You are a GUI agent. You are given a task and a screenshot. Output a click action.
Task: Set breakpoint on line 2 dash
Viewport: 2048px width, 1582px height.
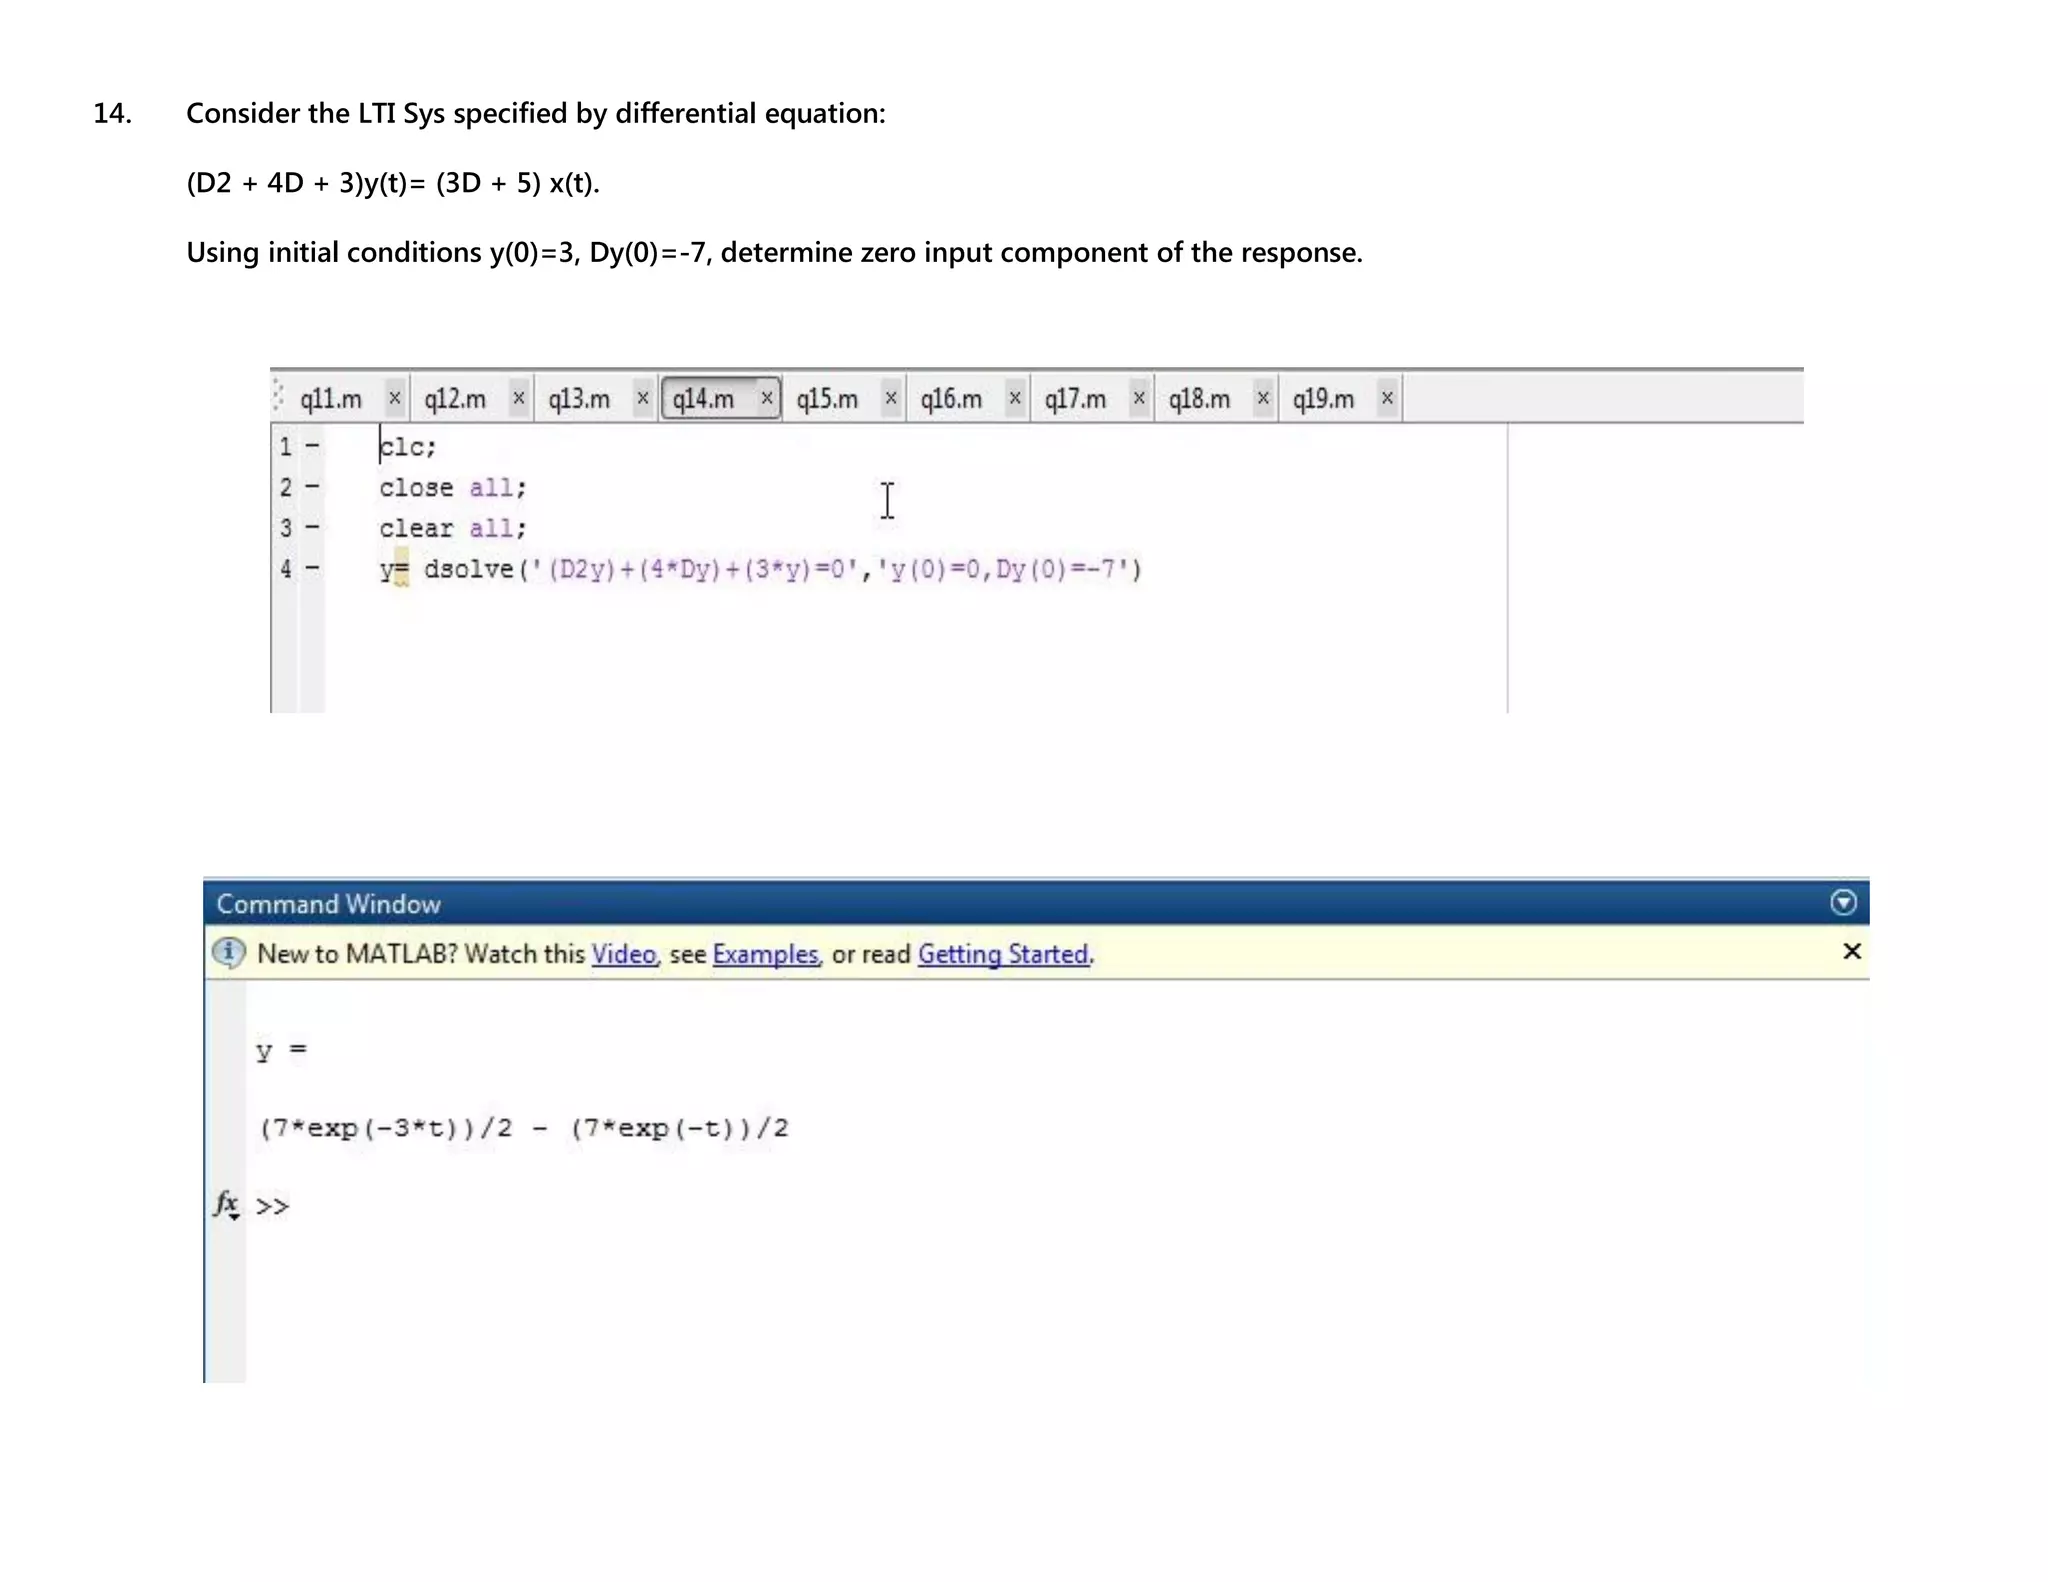point(312,487)
